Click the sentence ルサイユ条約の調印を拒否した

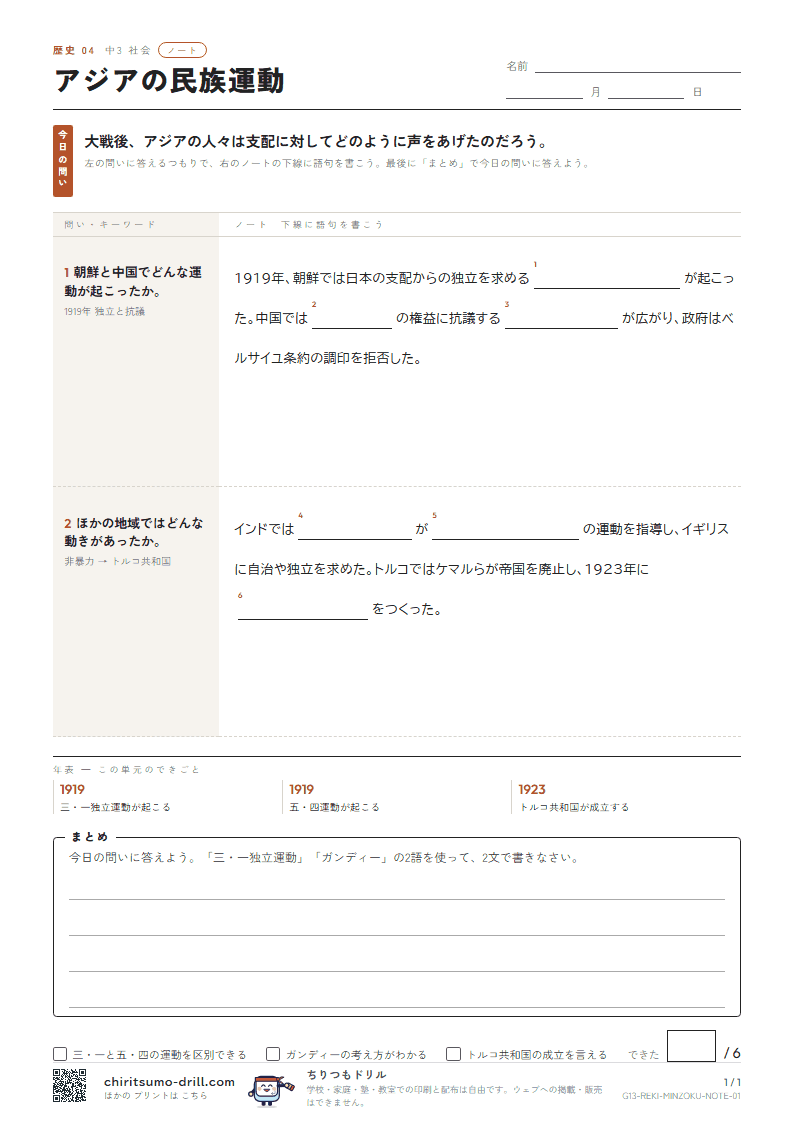328,358
